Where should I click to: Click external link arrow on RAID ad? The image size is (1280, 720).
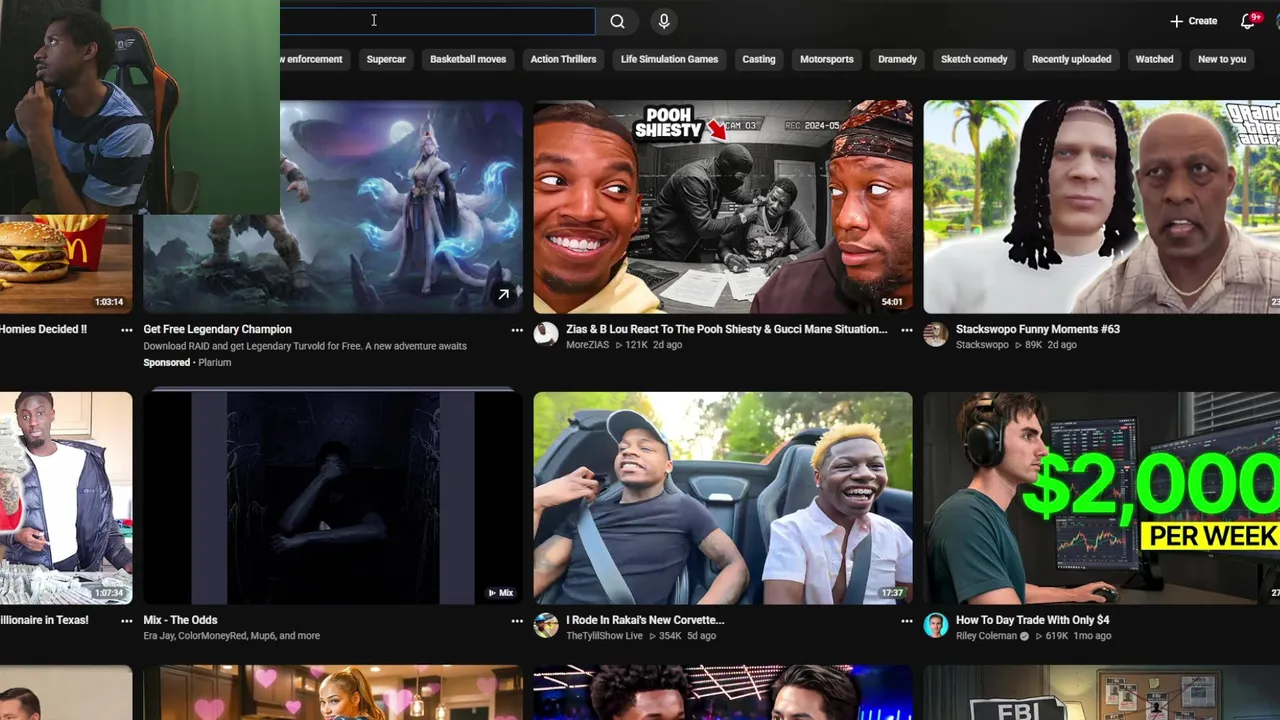[x=504, y=294]
